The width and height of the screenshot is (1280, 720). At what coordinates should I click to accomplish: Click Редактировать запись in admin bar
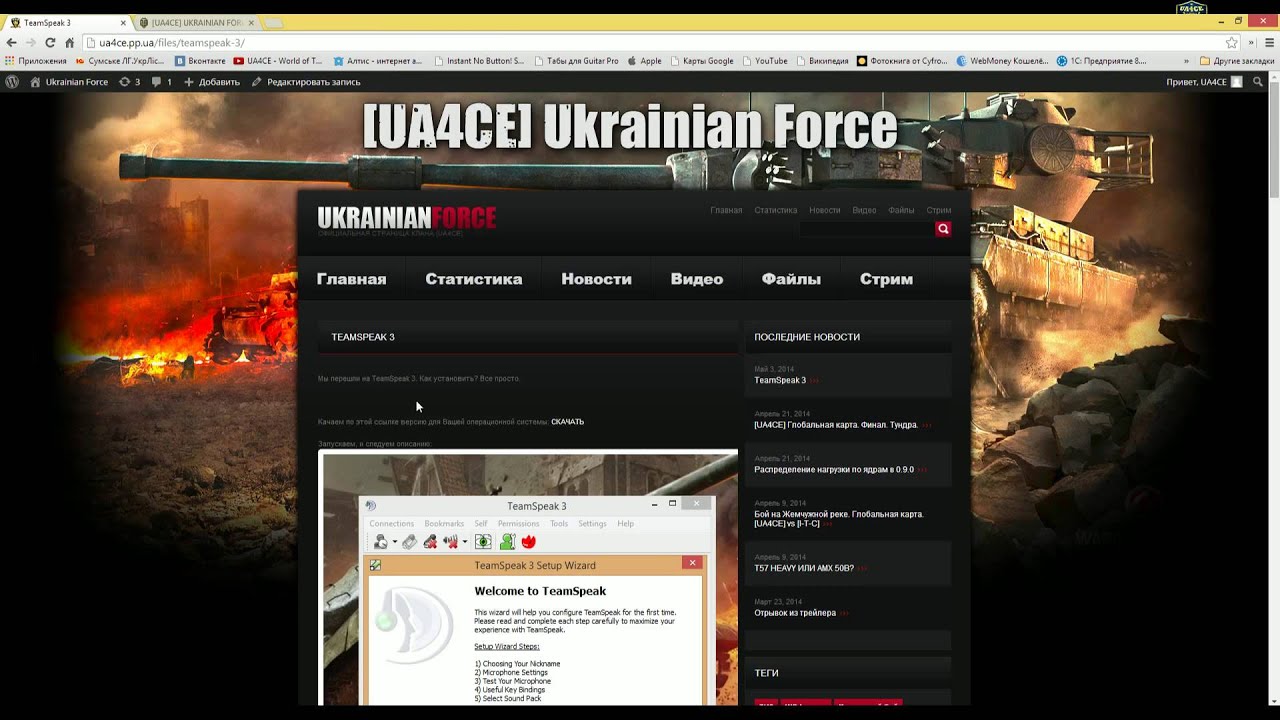point(306,82)
